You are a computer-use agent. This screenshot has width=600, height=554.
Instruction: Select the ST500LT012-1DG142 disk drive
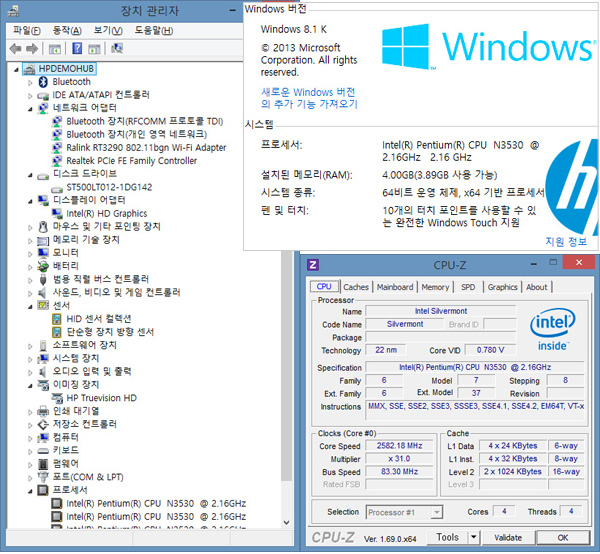tap(109, 187)
